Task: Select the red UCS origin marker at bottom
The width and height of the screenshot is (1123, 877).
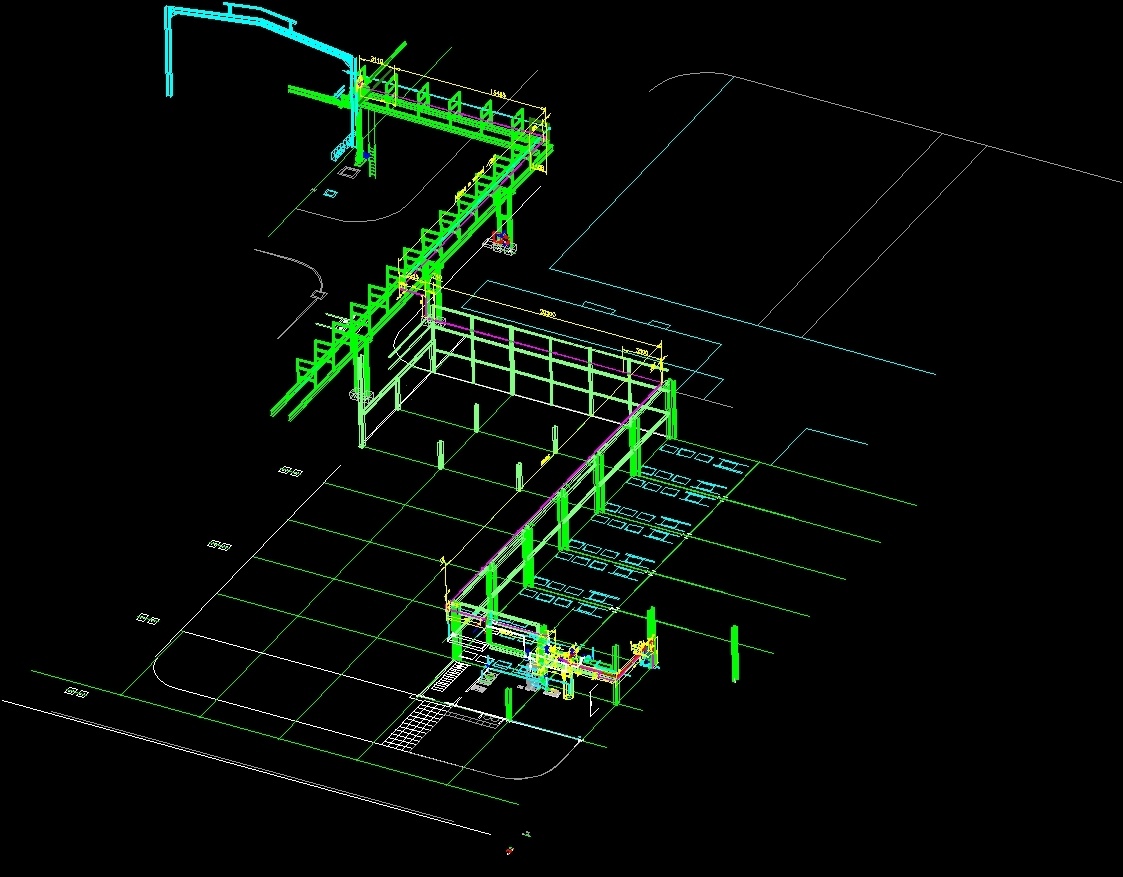Action: (510, 848)
